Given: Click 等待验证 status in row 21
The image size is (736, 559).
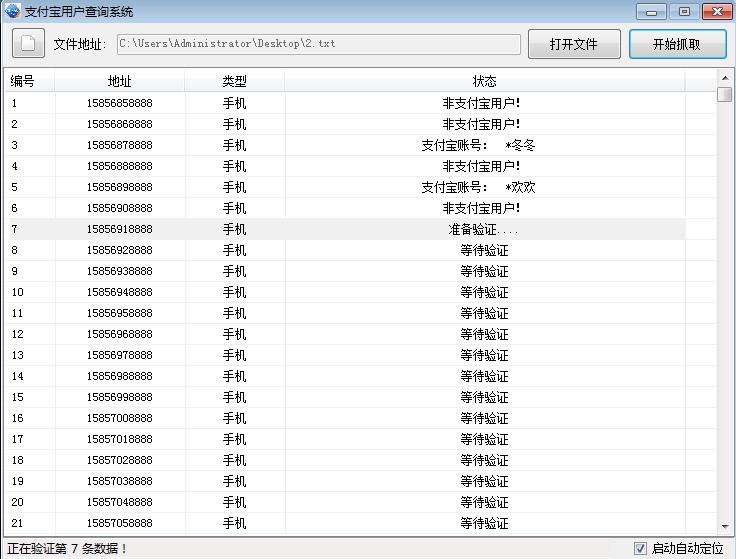Looking at the screenshot, I should click(x=484, y=523).
